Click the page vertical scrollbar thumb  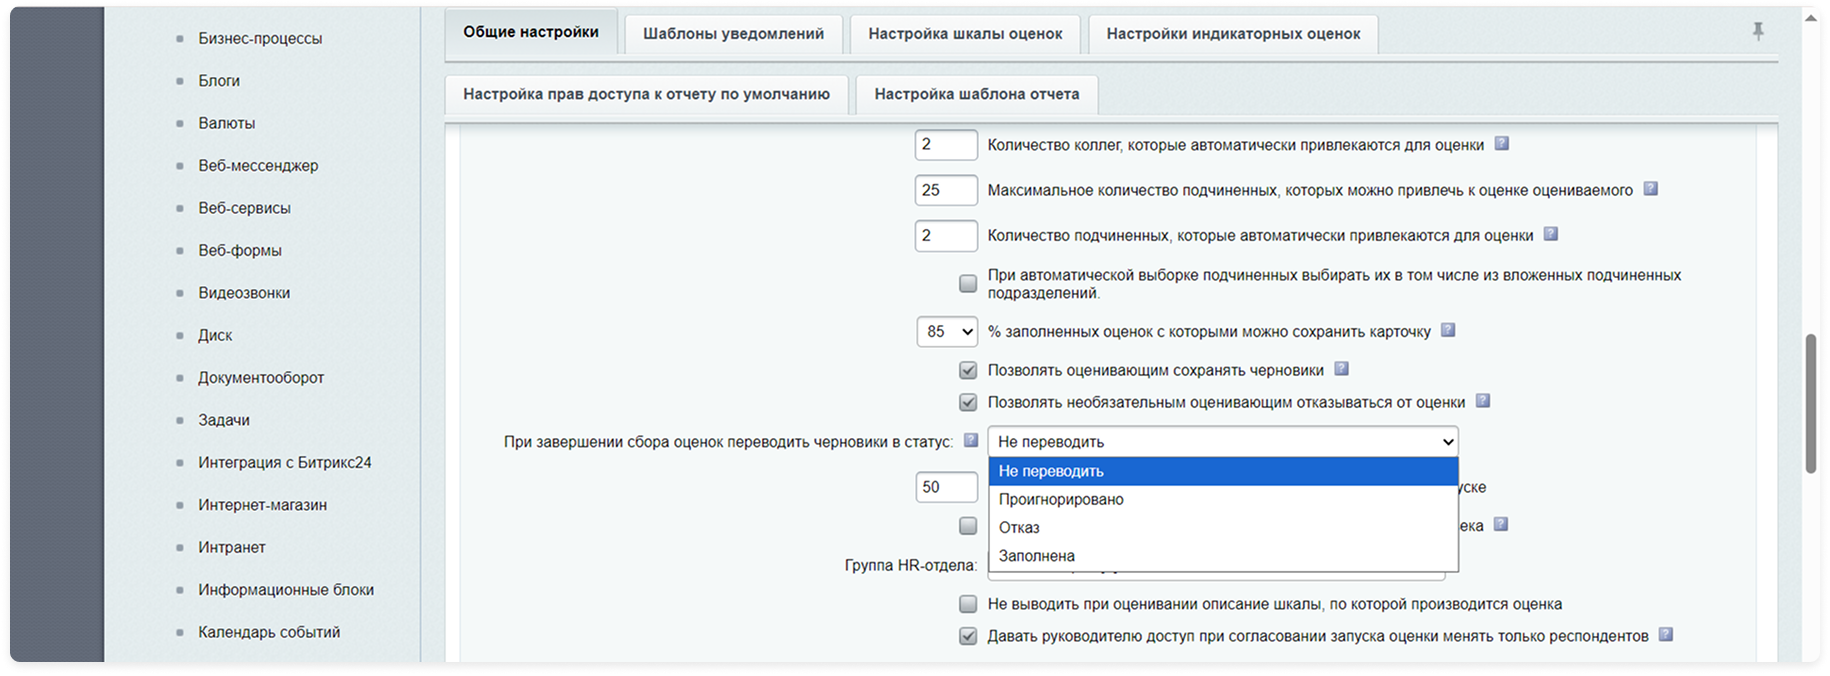1811,403
